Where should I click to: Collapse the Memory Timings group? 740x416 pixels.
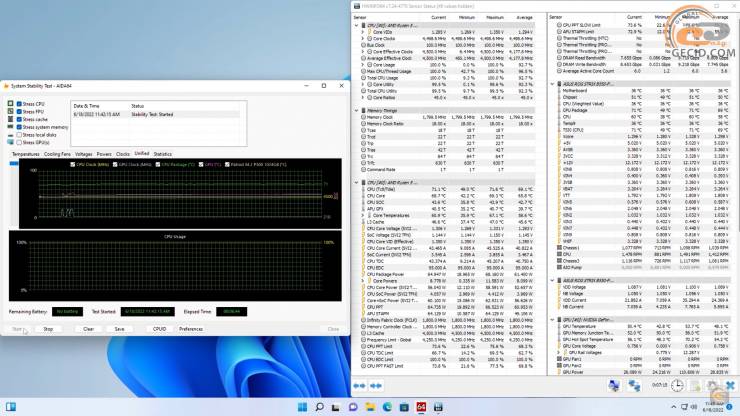tap(356, 110)
